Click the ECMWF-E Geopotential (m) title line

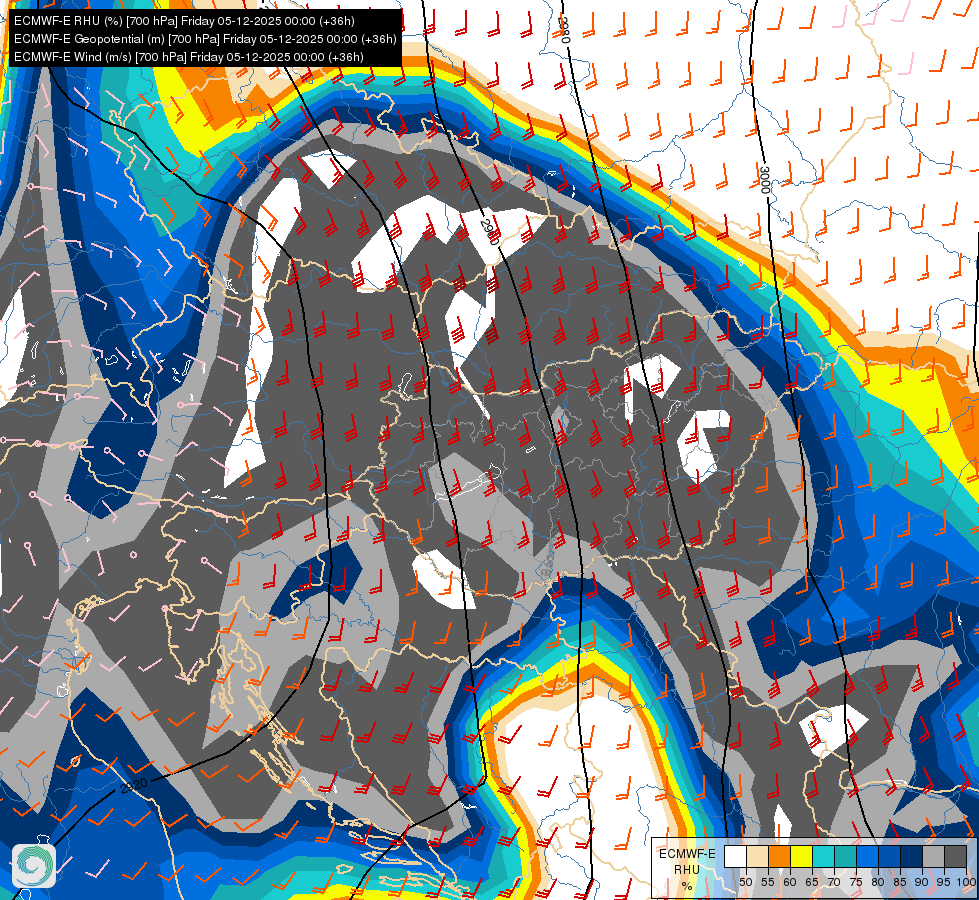coord(205,39)
